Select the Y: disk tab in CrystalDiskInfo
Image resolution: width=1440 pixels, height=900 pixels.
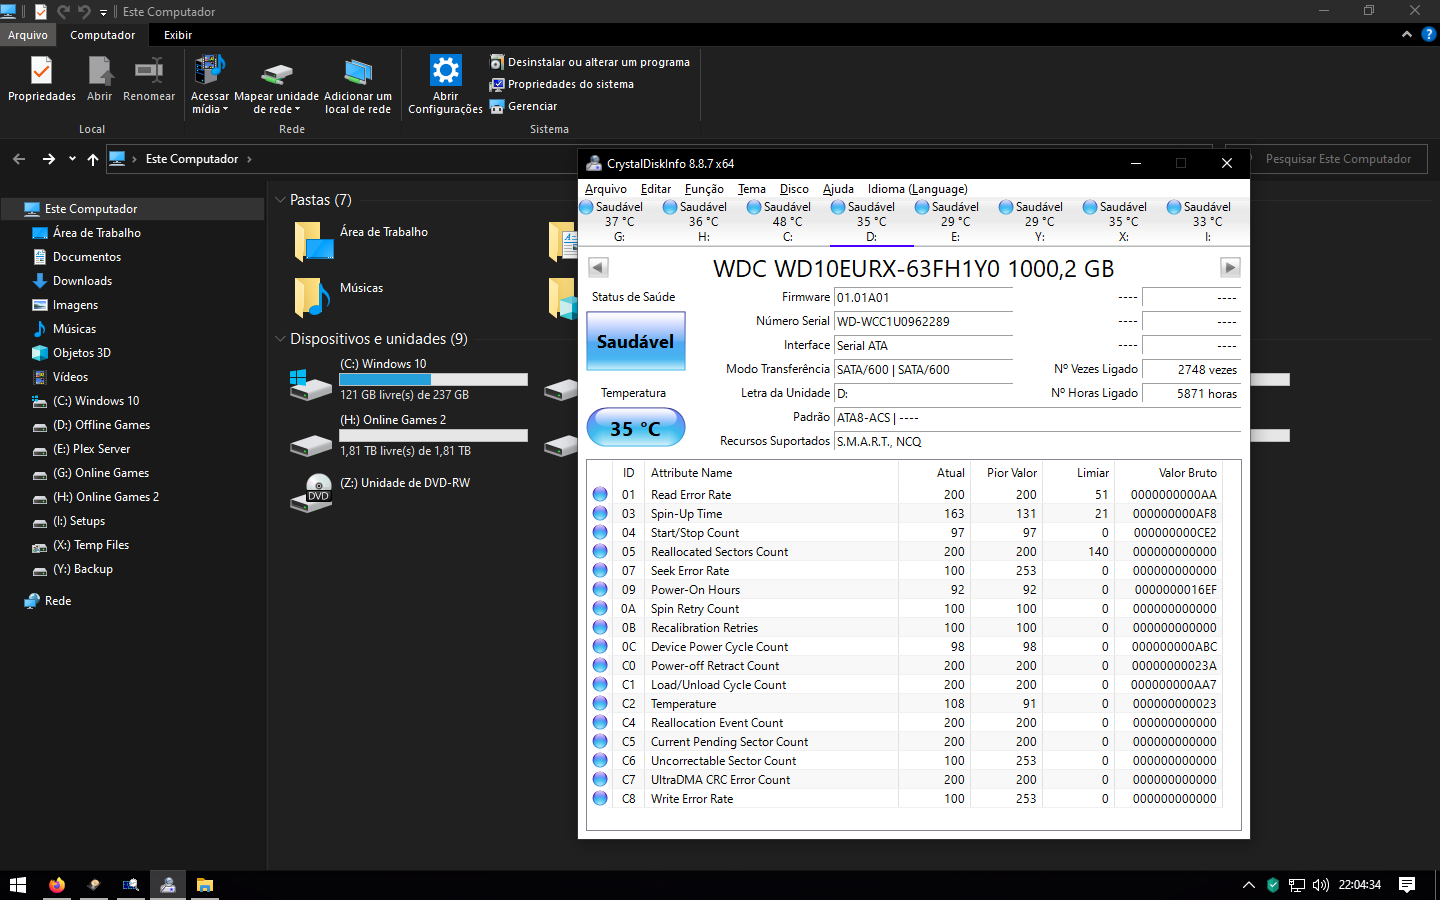tap(1039, 221)
